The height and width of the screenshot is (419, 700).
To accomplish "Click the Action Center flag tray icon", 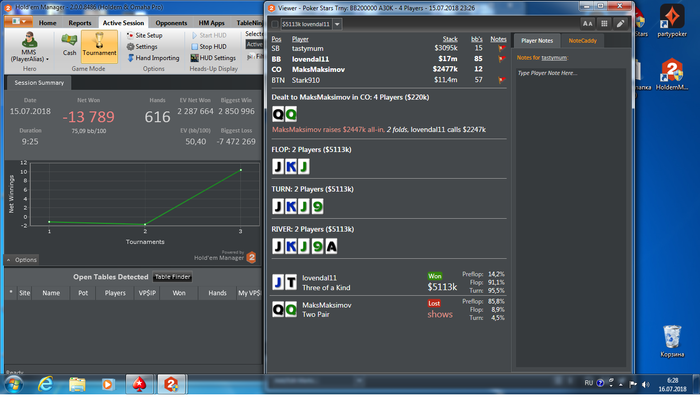I will [x=633, y=384].
